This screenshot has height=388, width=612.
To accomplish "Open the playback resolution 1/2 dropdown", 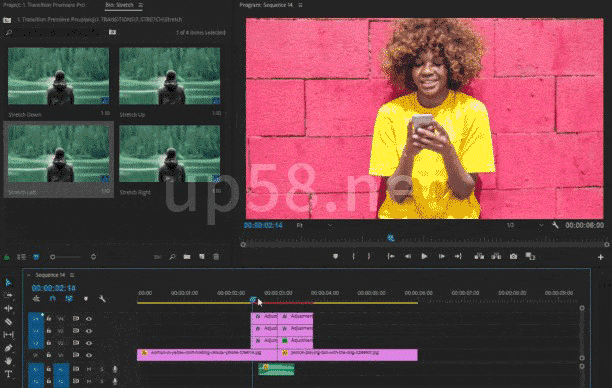I will (x=525, y=225).
